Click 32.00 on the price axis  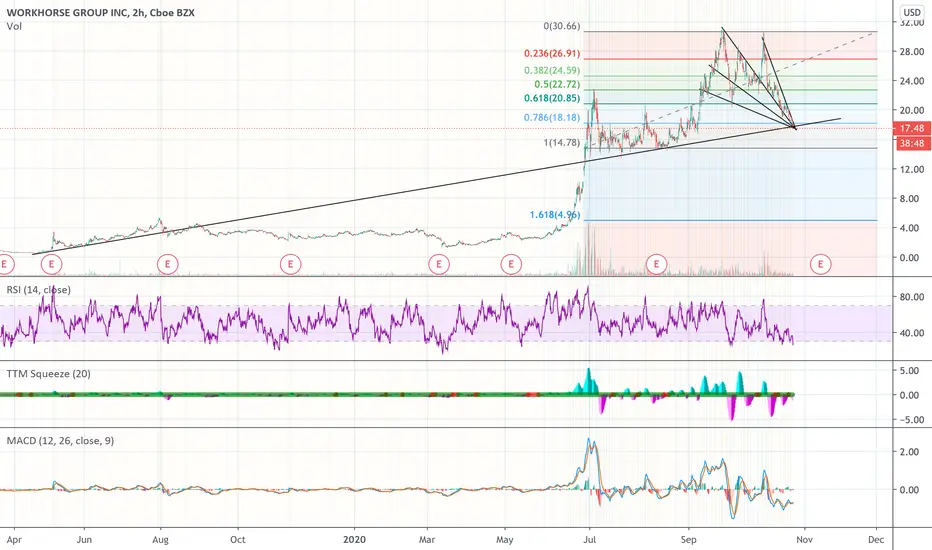tap(912, 23)
